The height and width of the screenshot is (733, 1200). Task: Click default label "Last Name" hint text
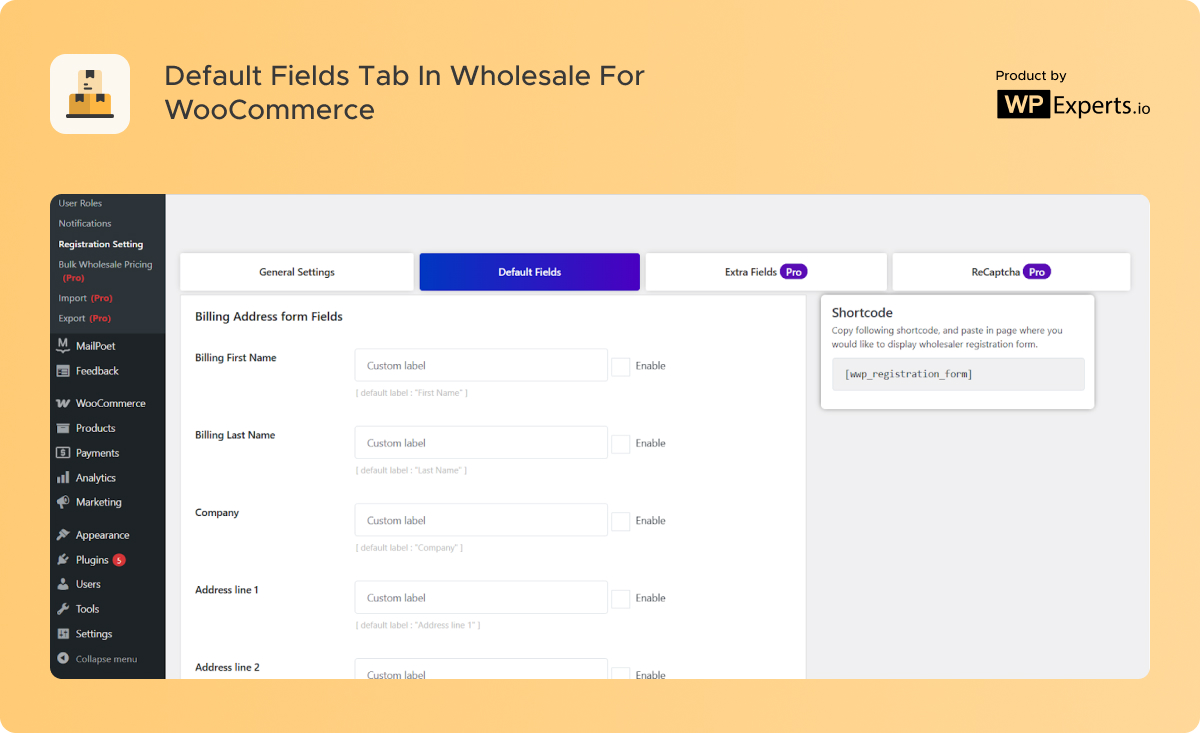[x=411, y=470]
